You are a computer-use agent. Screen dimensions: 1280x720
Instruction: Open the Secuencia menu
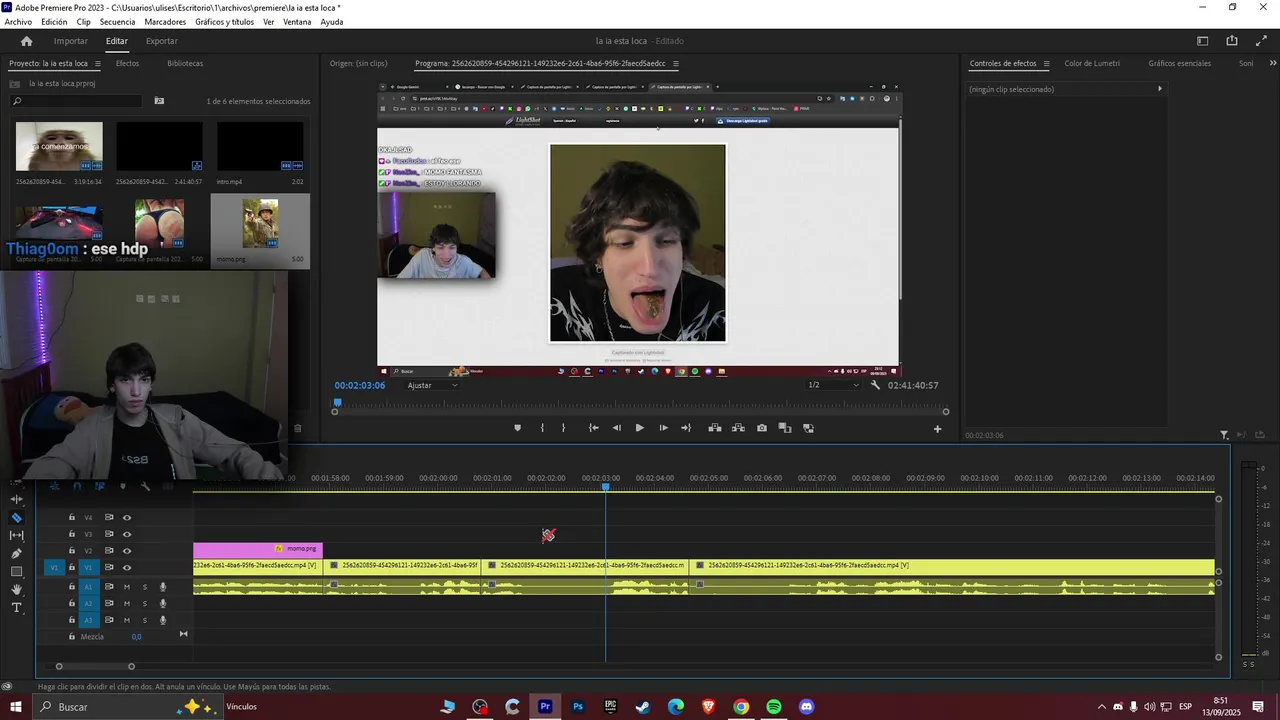117,22
